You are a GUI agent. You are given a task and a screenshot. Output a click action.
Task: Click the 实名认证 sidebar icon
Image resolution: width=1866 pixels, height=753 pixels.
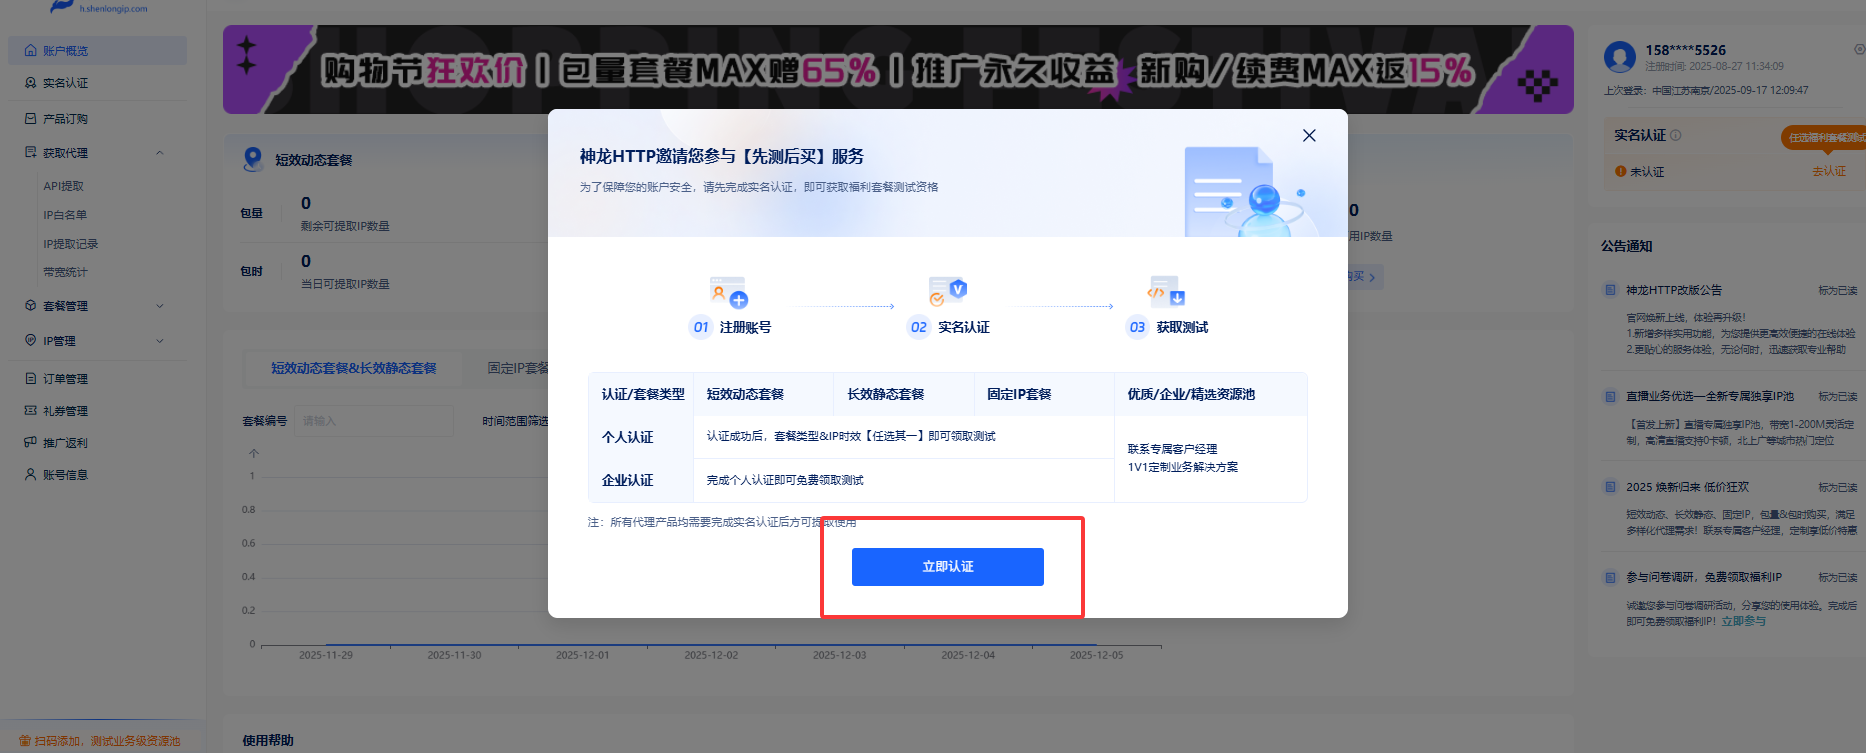pyautogui.click(x=30, y=83)
